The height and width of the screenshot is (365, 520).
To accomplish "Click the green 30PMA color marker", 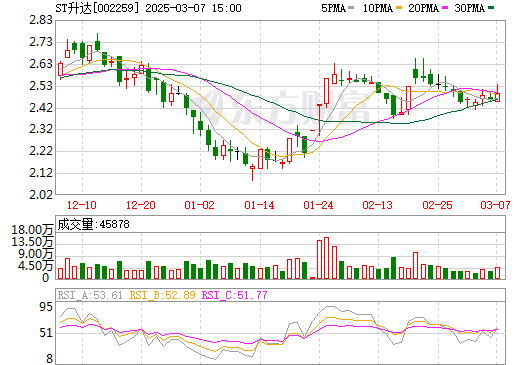I will point(491,8).
